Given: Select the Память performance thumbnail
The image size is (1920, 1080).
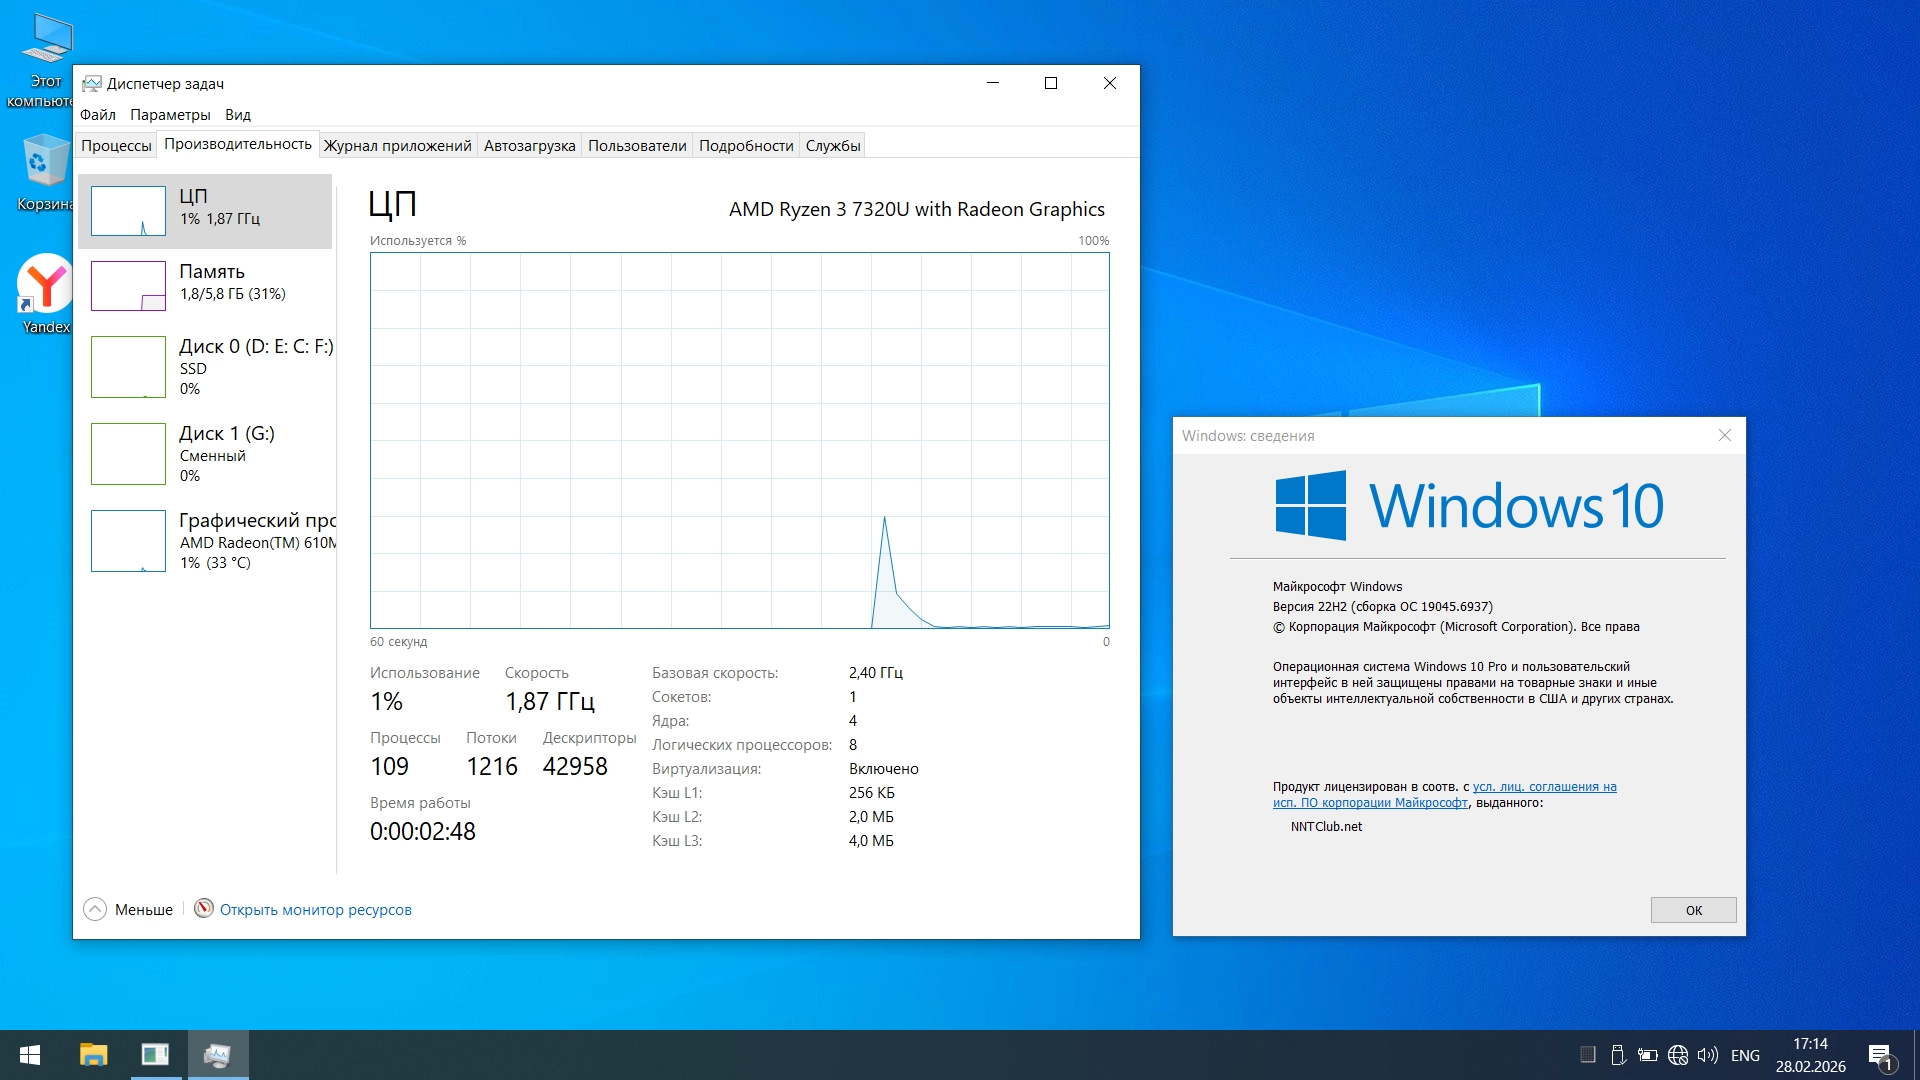Looking at the screenshot, I should coord(128,285).
